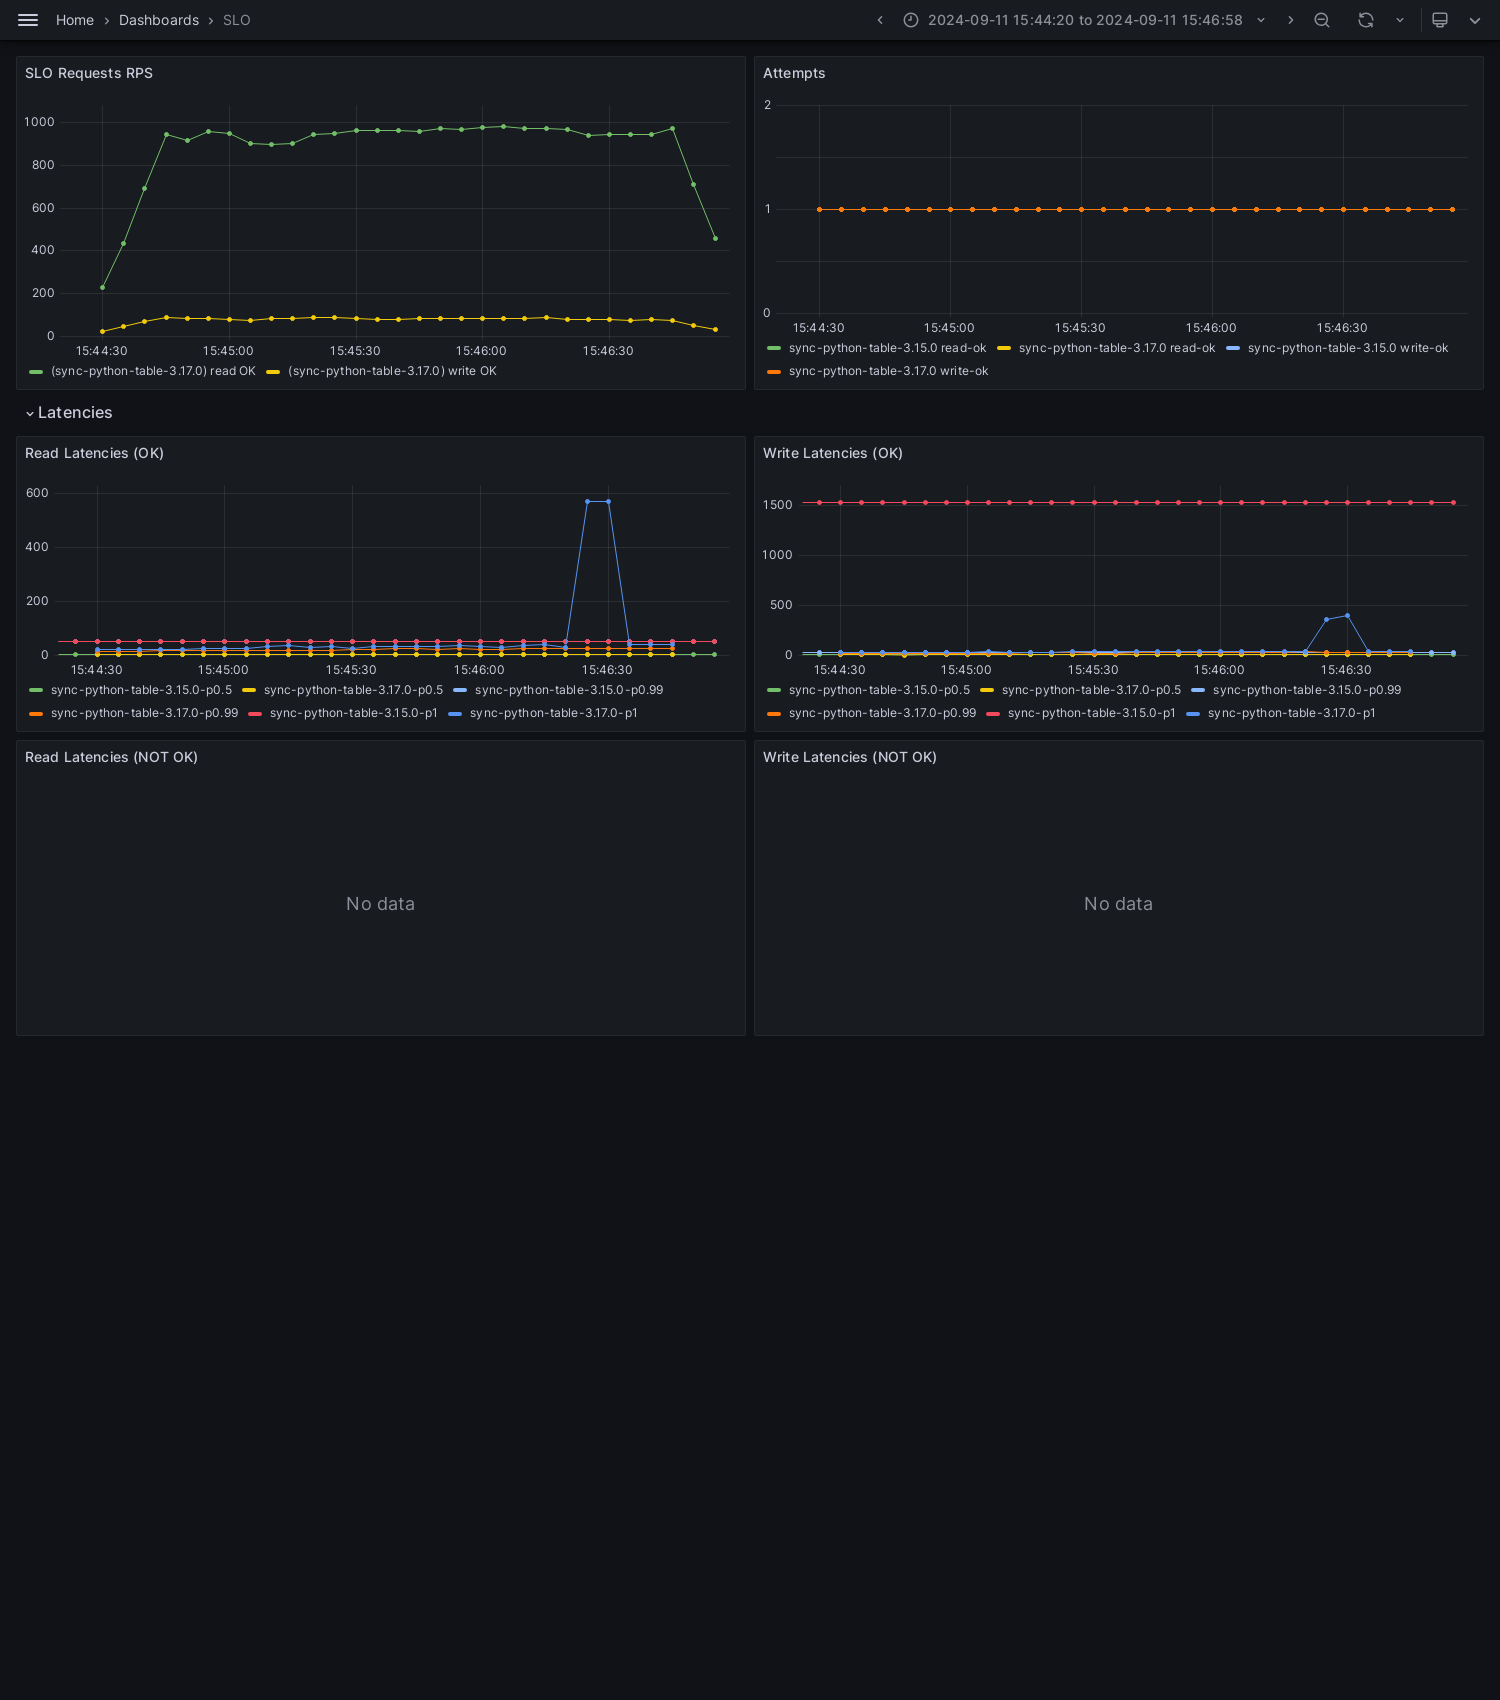This screenshot has height=1700, width=1500.
Task: Toggle 3.17.0 write-ok in Attempts legend
Action: click(888, 371)
